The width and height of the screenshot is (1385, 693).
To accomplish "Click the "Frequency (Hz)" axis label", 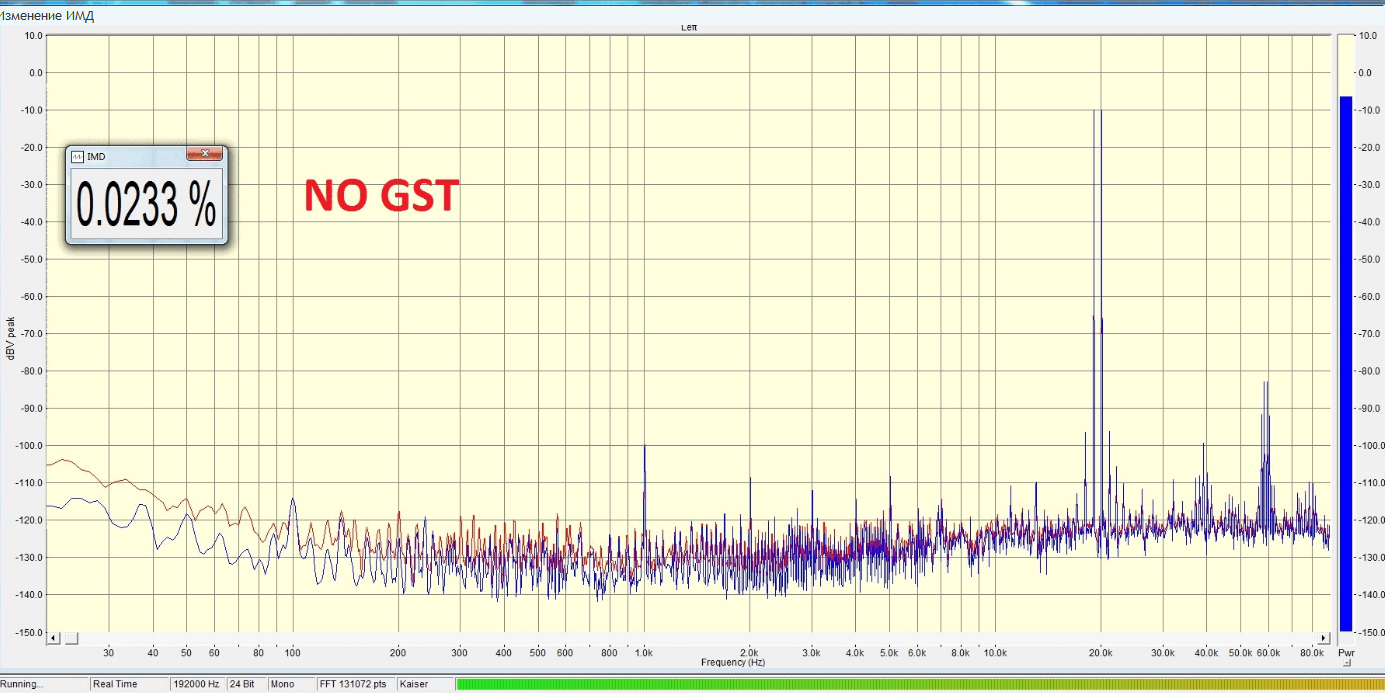I will tap(733, 662).
